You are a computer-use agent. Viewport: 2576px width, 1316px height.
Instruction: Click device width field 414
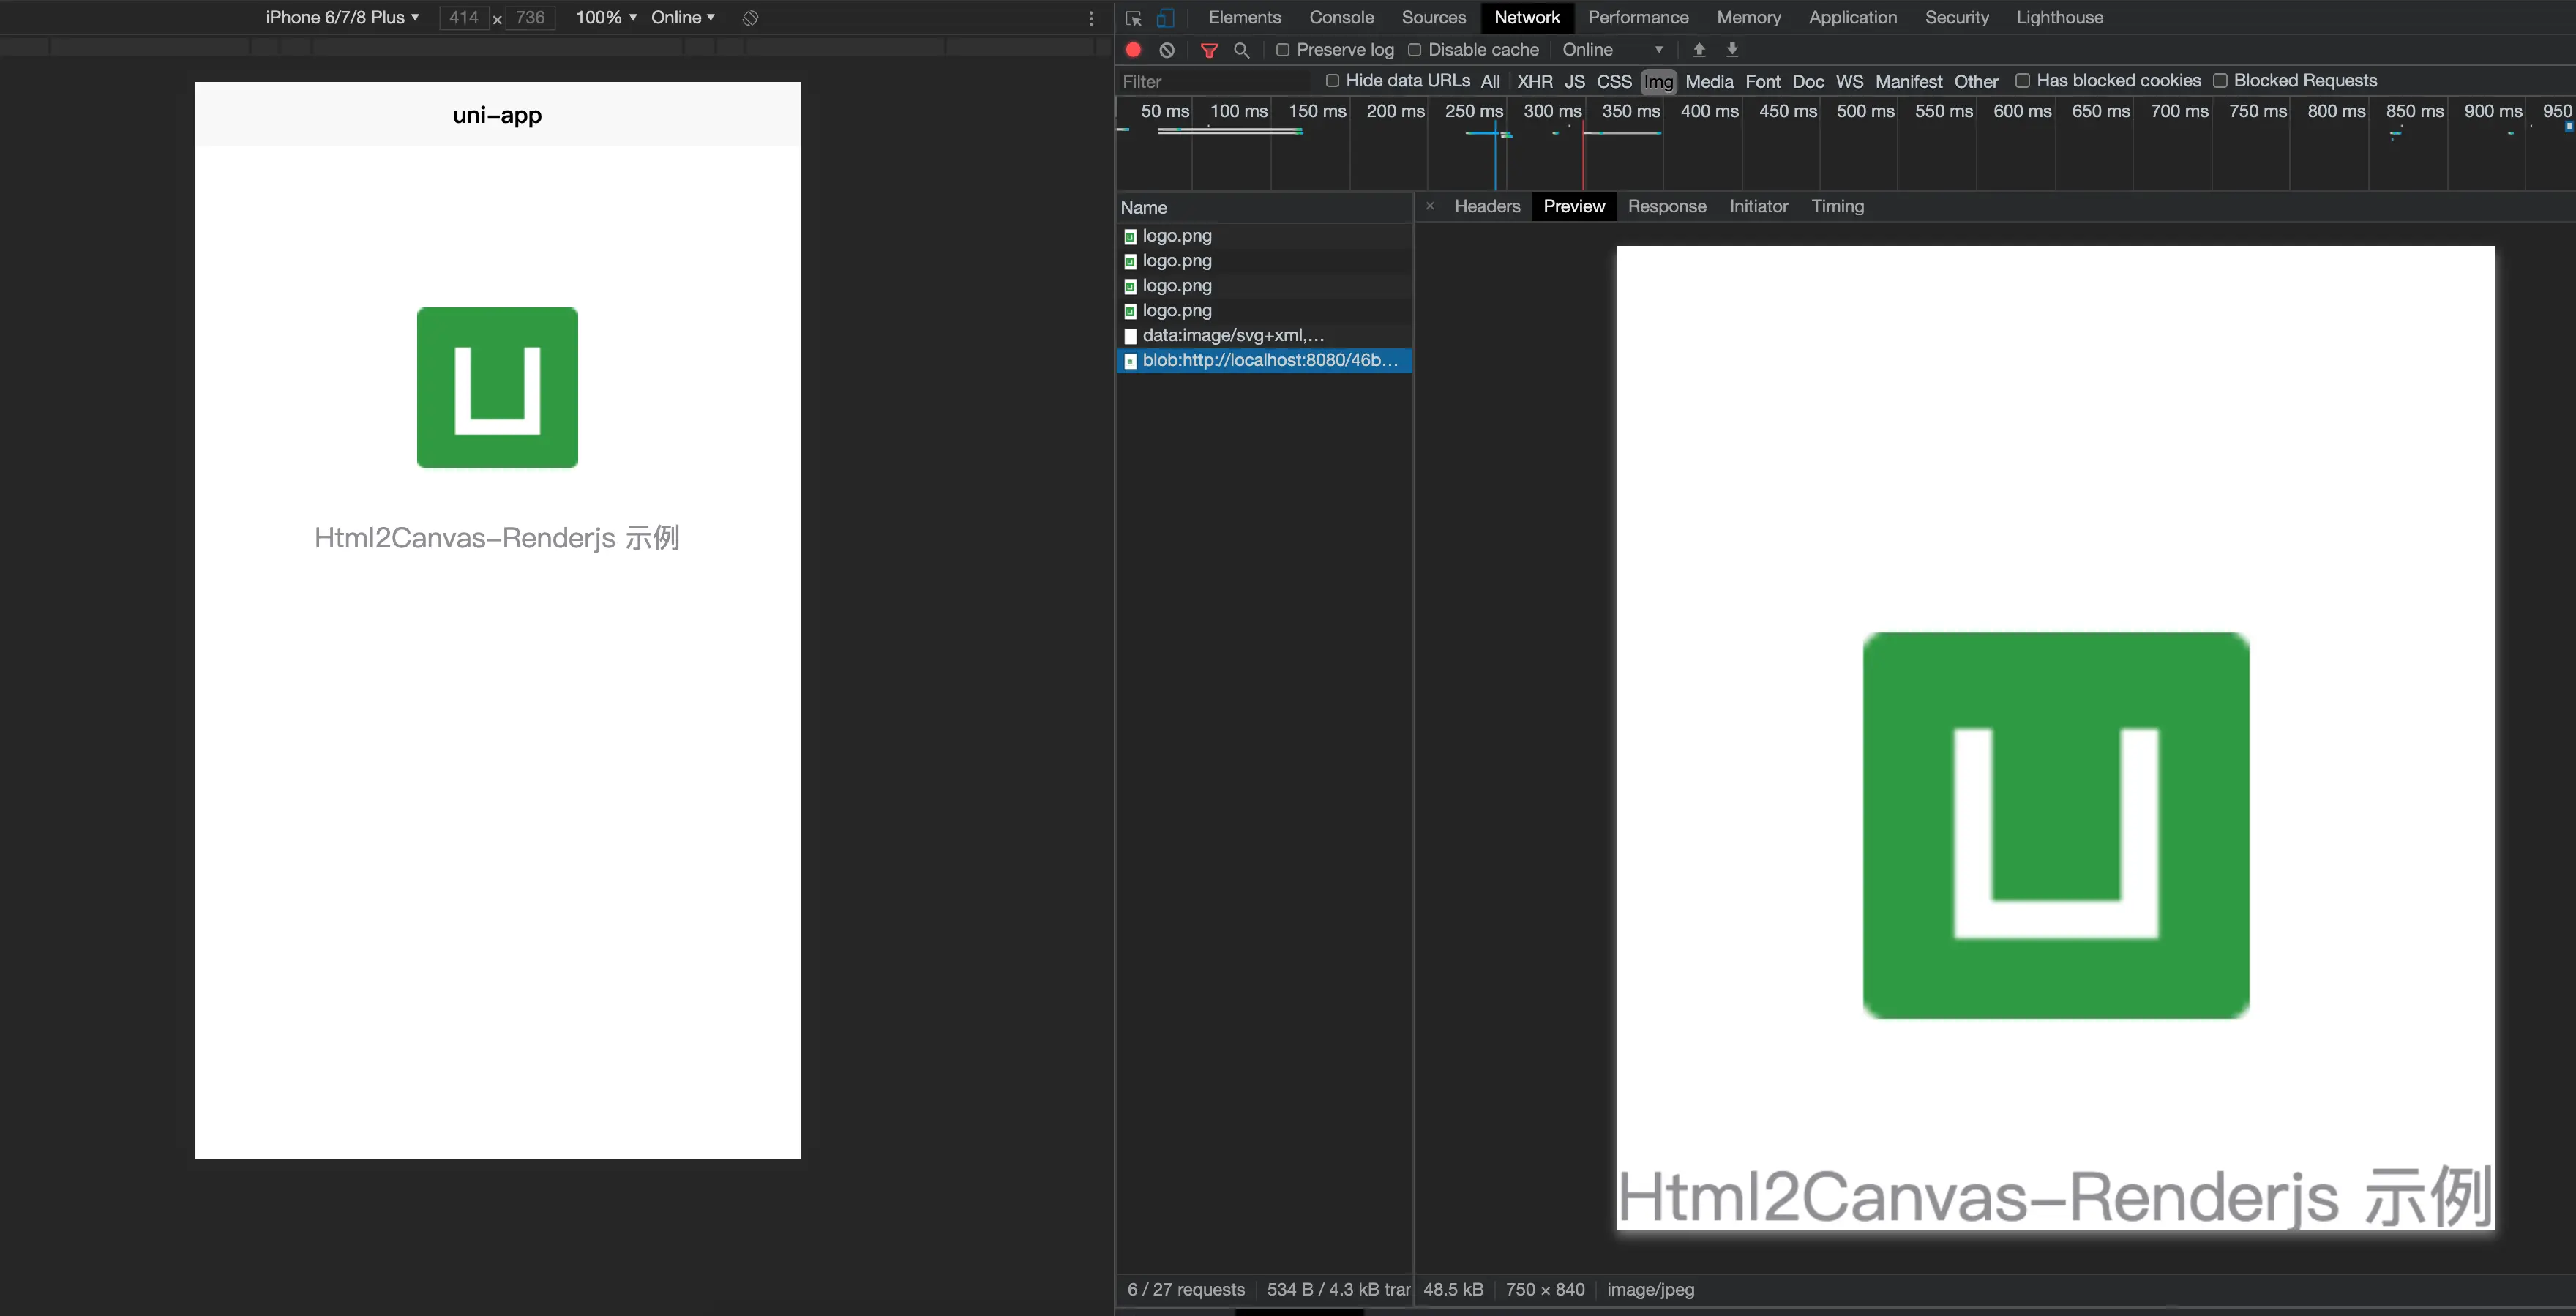pyautogui.click(x=464, y=18)
